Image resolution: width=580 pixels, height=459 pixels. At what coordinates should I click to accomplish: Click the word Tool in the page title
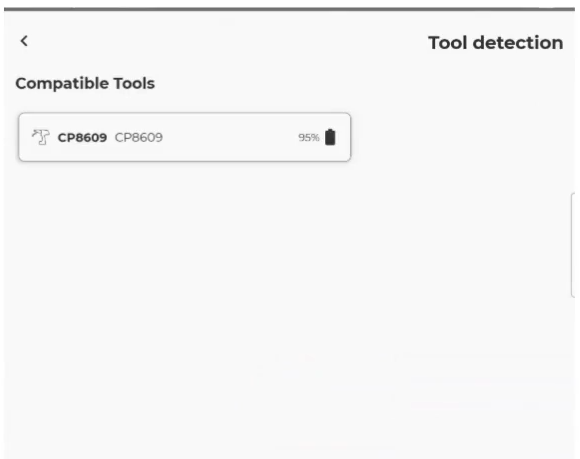click(448, 43)
